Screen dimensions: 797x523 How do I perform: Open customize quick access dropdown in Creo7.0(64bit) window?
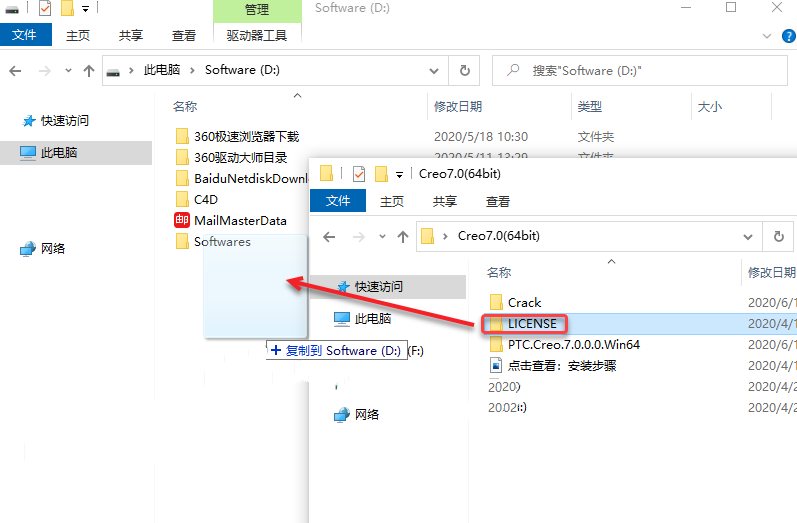pyautogui.click(x=400, y=175)
